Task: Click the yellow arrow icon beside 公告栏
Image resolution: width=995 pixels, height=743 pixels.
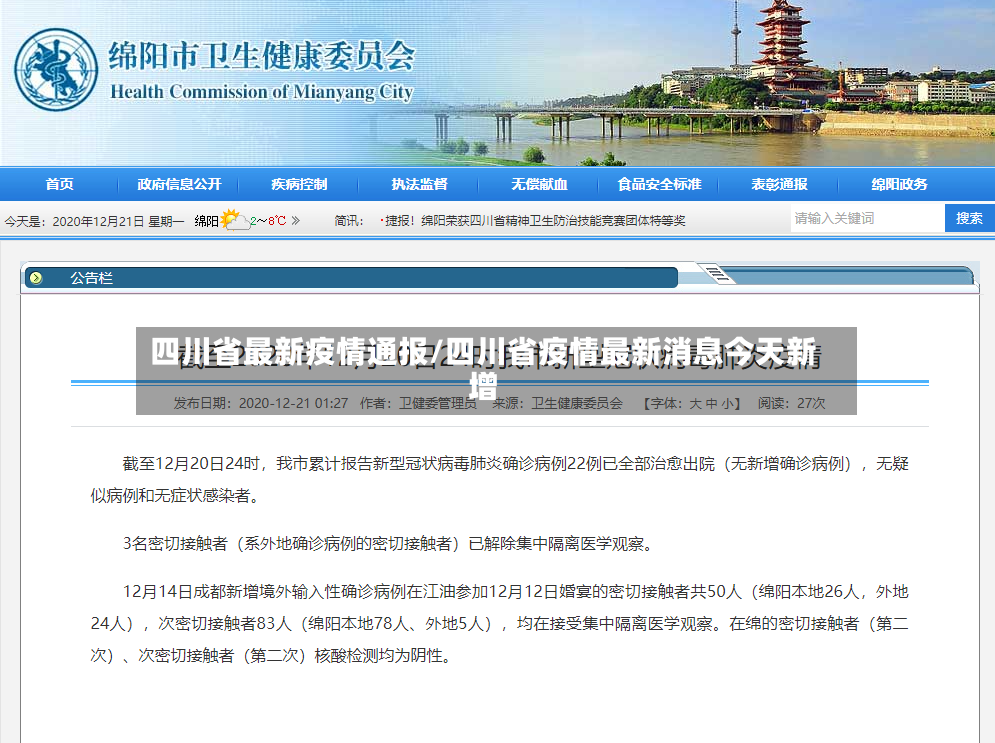Action: [36, 278]
